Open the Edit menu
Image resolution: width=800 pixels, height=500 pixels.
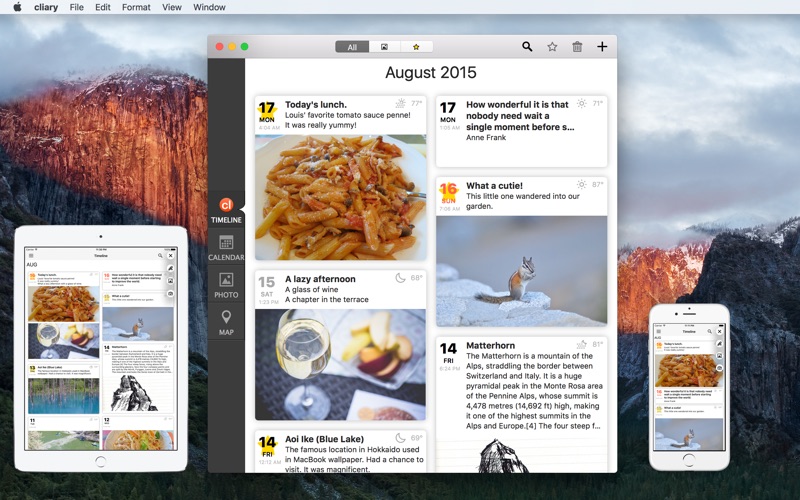103,7
